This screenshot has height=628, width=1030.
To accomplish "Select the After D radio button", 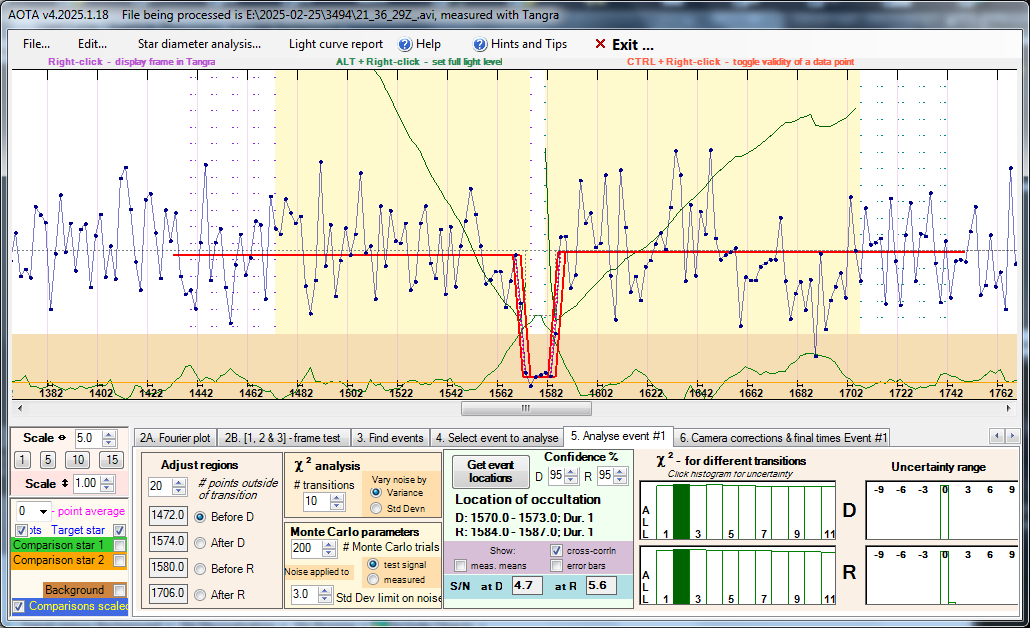I will pyautogui.click(x=198, y=541).
